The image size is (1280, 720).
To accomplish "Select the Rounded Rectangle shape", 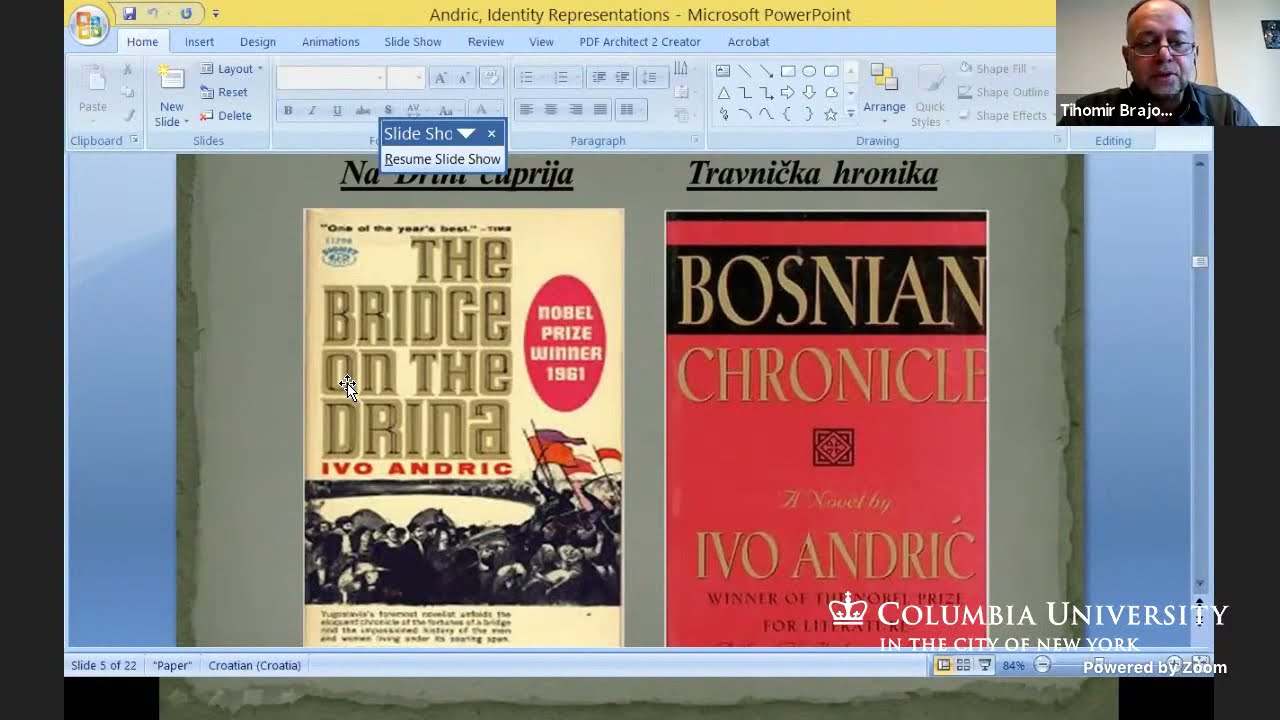I will (831, 71).
